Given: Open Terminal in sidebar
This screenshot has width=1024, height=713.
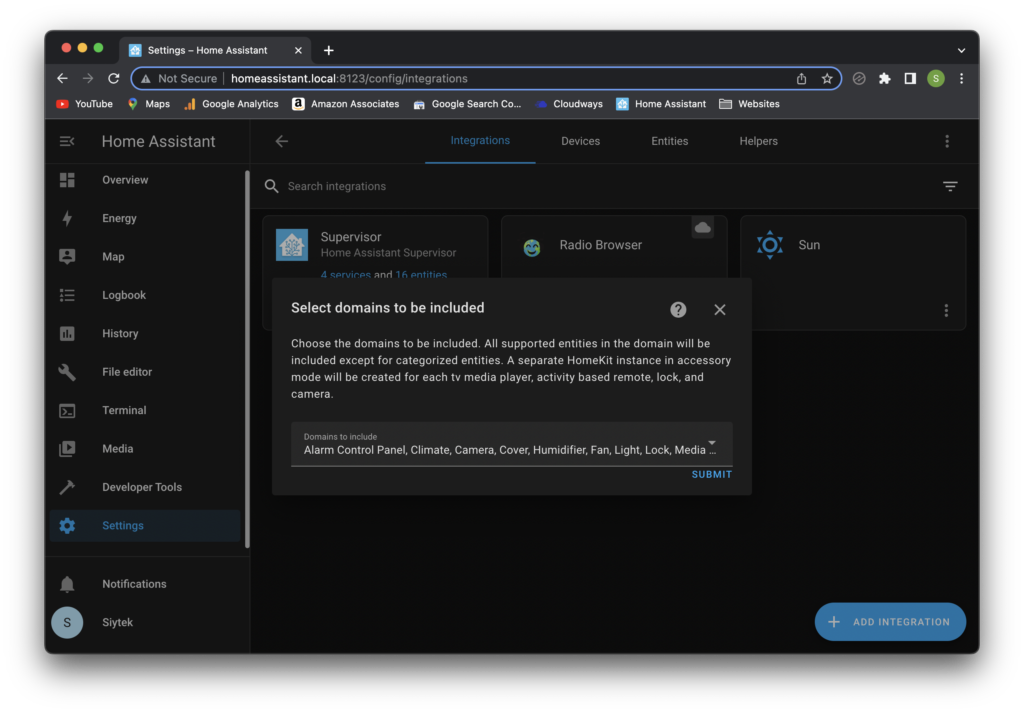Looking at the screenshot, I should (x=145, y=411).
